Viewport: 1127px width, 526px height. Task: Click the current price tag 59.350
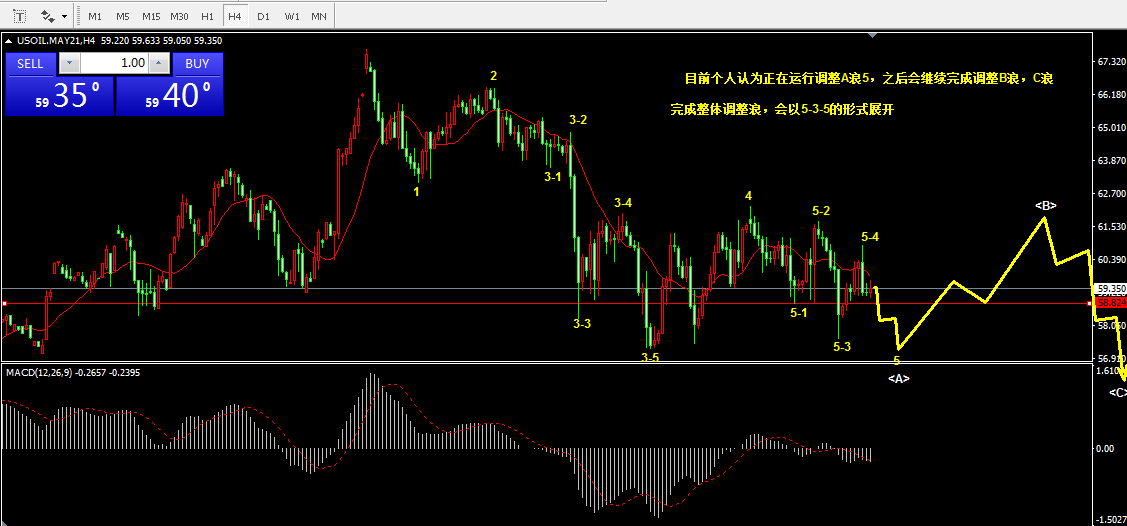pos(1109,288)
